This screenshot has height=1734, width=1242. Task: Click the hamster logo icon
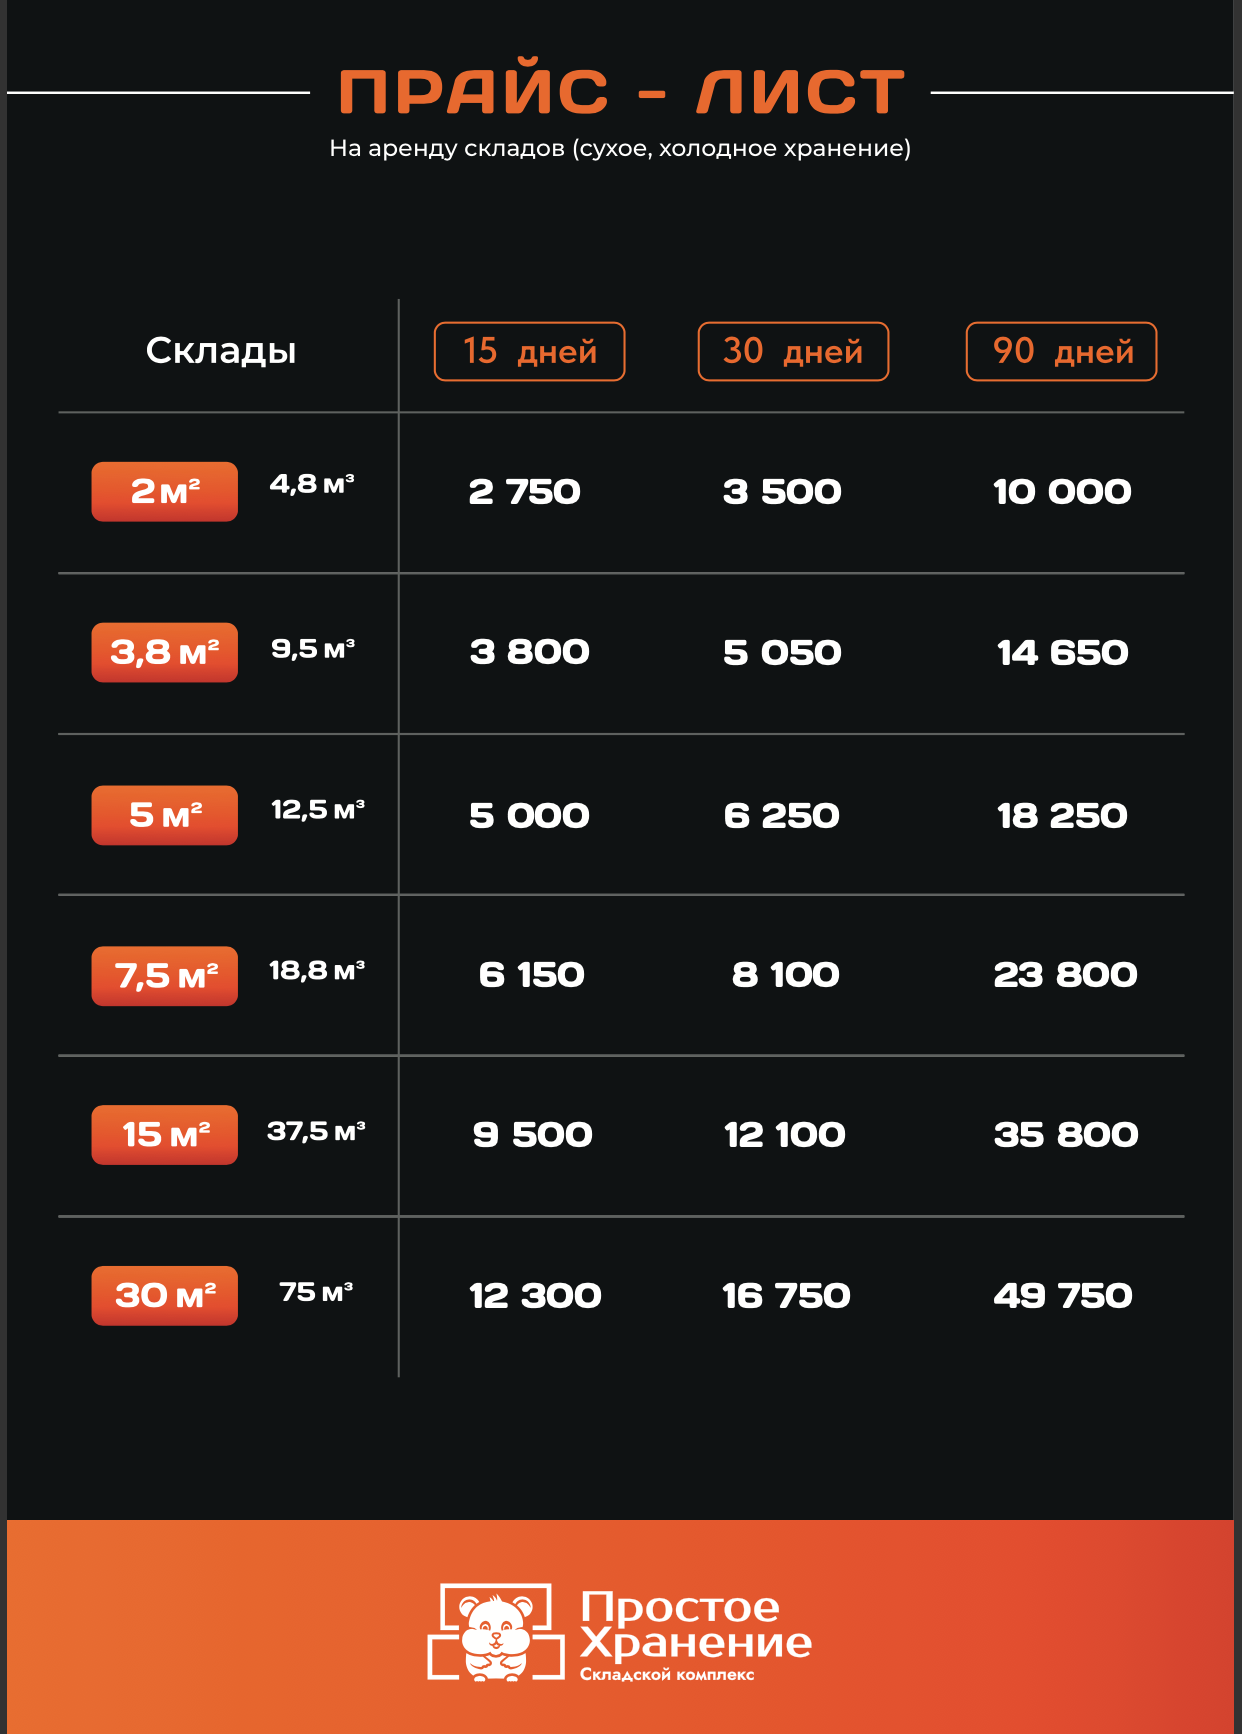pyautogui.click(x=496, y=1632)
